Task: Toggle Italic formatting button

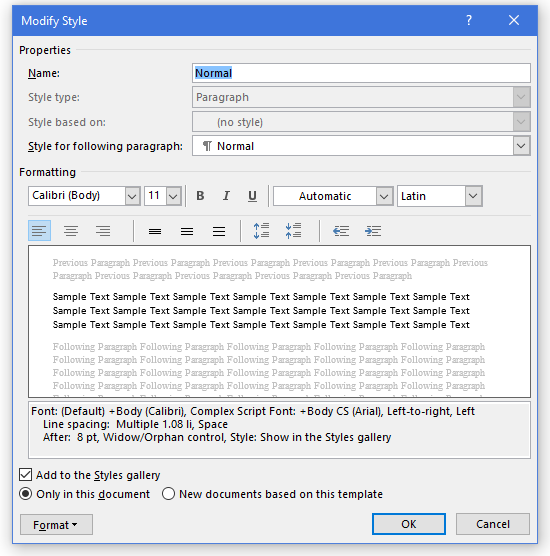Action: click(x=226, y=196)
